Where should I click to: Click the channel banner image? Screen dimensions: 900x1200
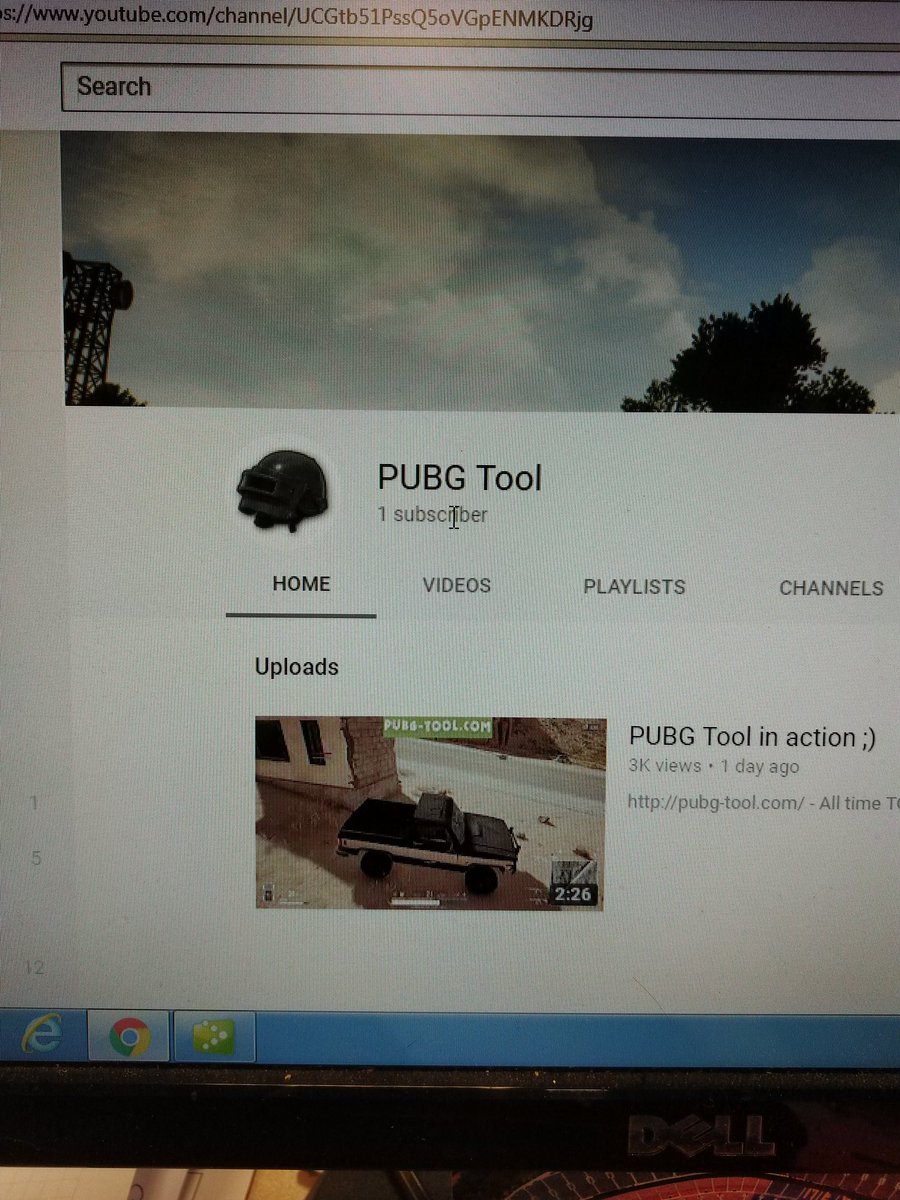coord(481,273)
